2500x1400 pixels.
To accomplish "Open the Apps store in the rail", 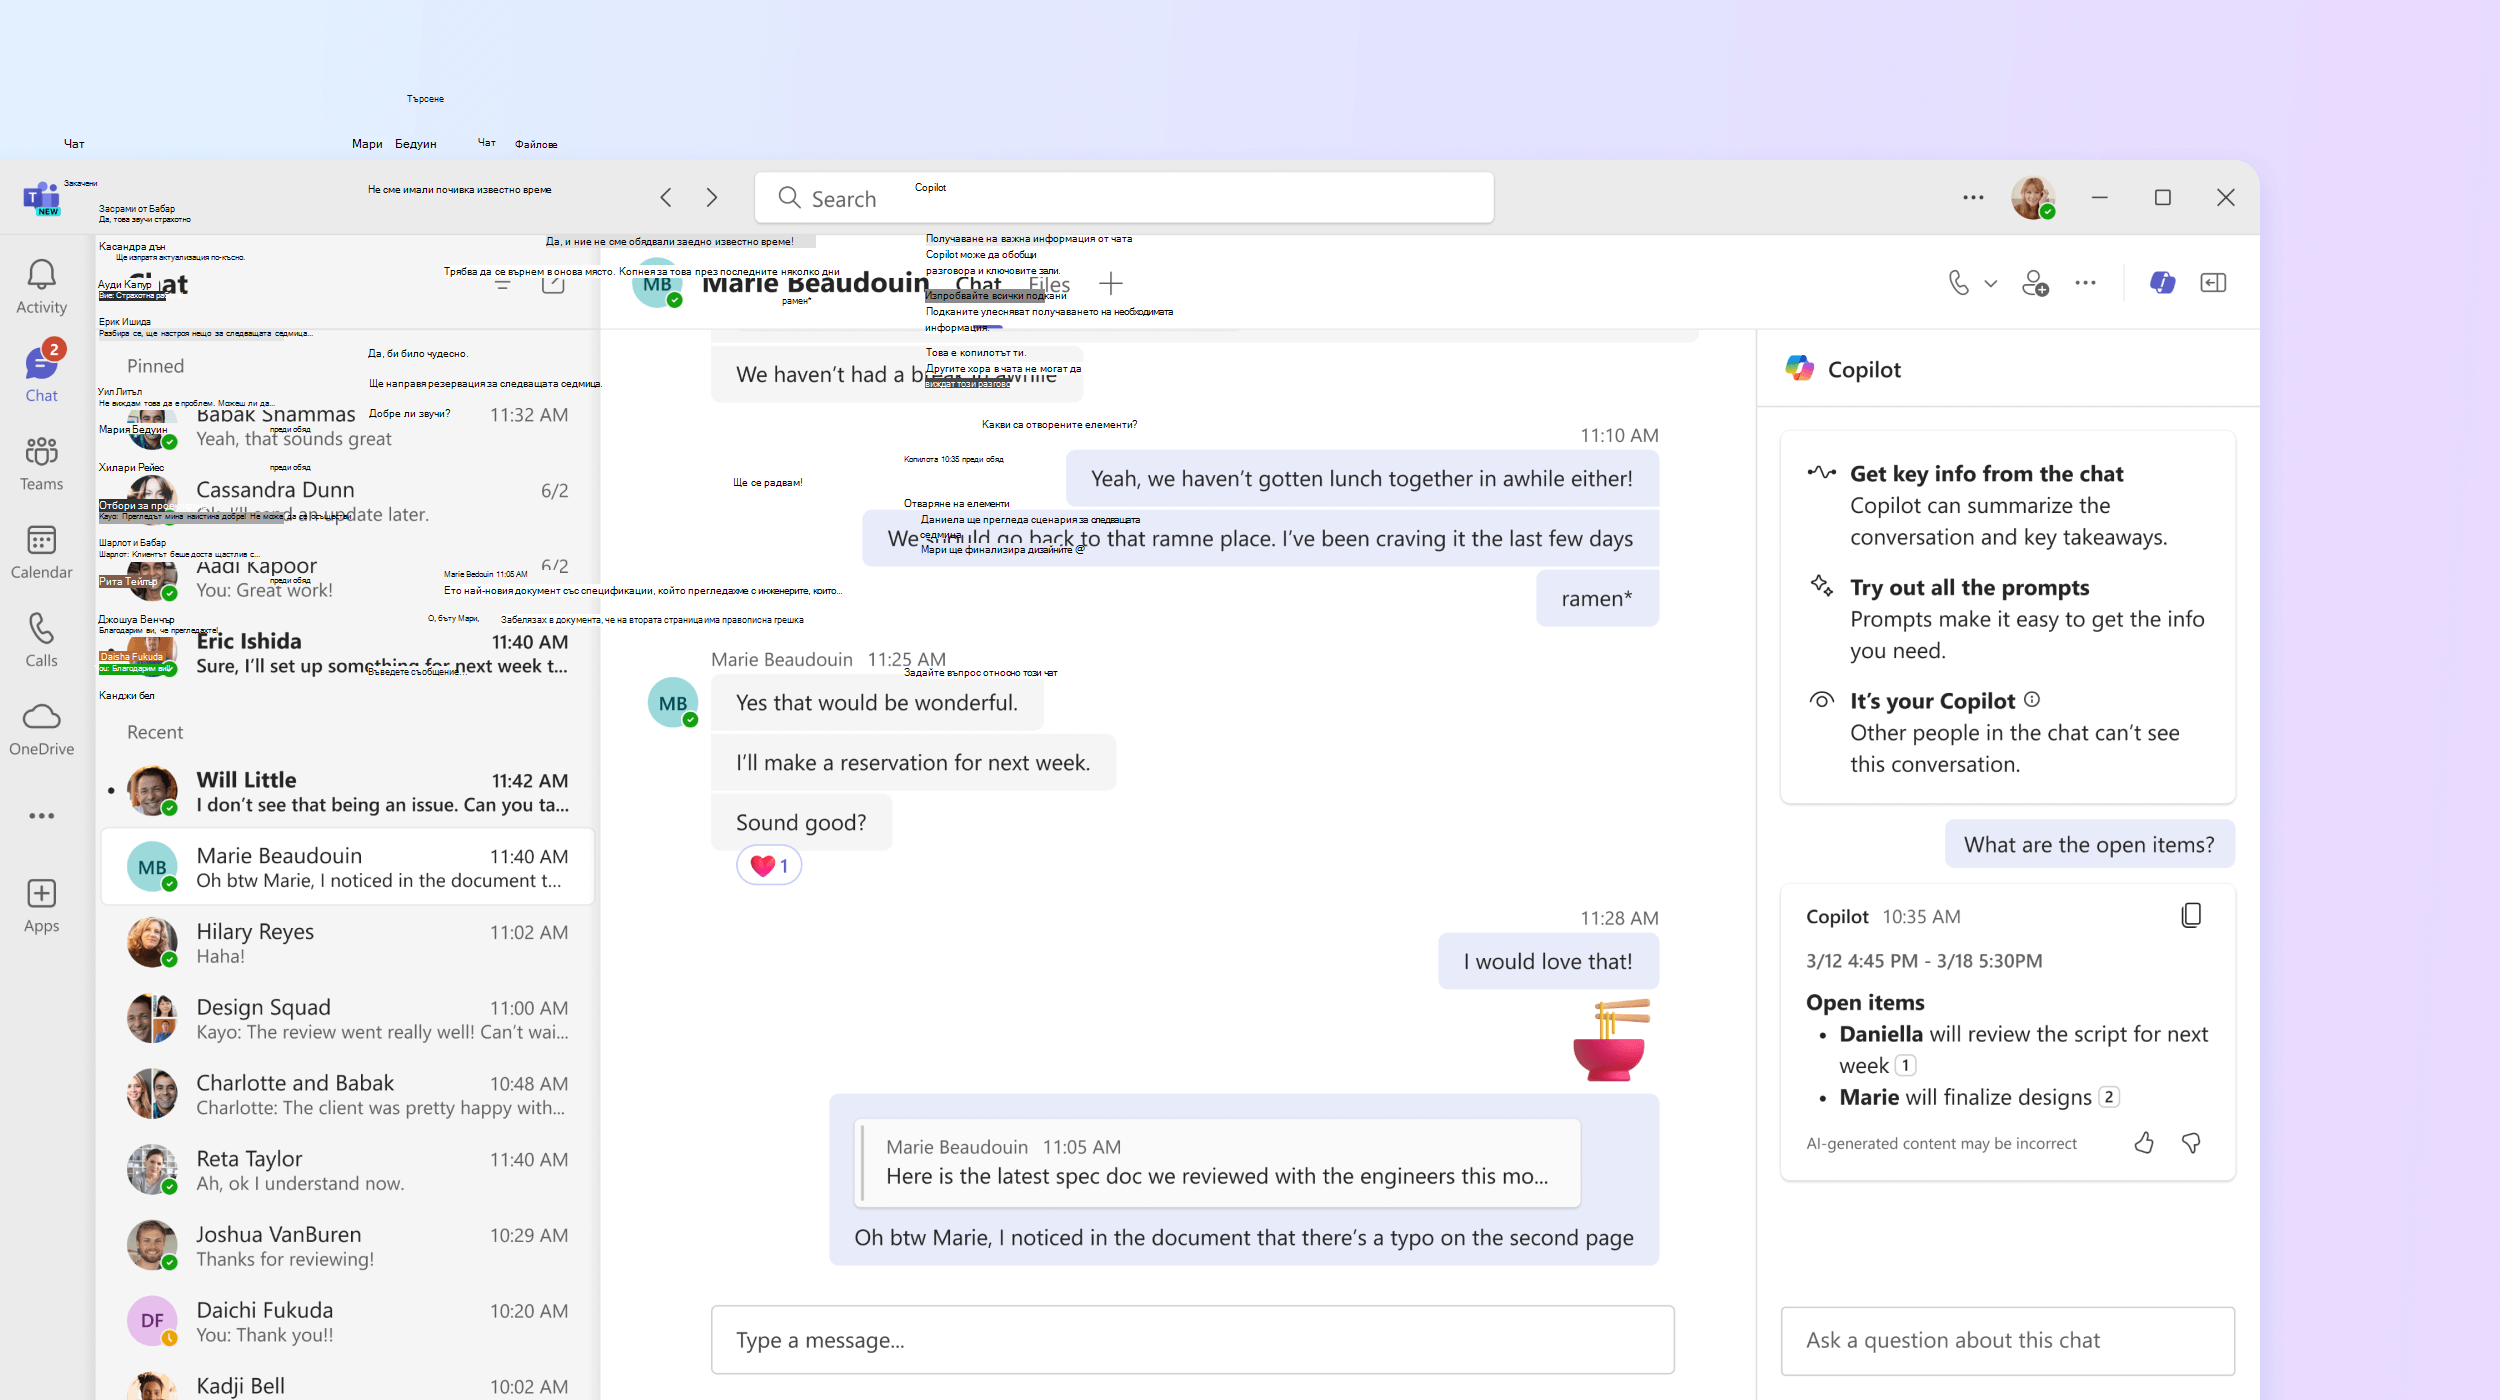I will tap(41, 905).
